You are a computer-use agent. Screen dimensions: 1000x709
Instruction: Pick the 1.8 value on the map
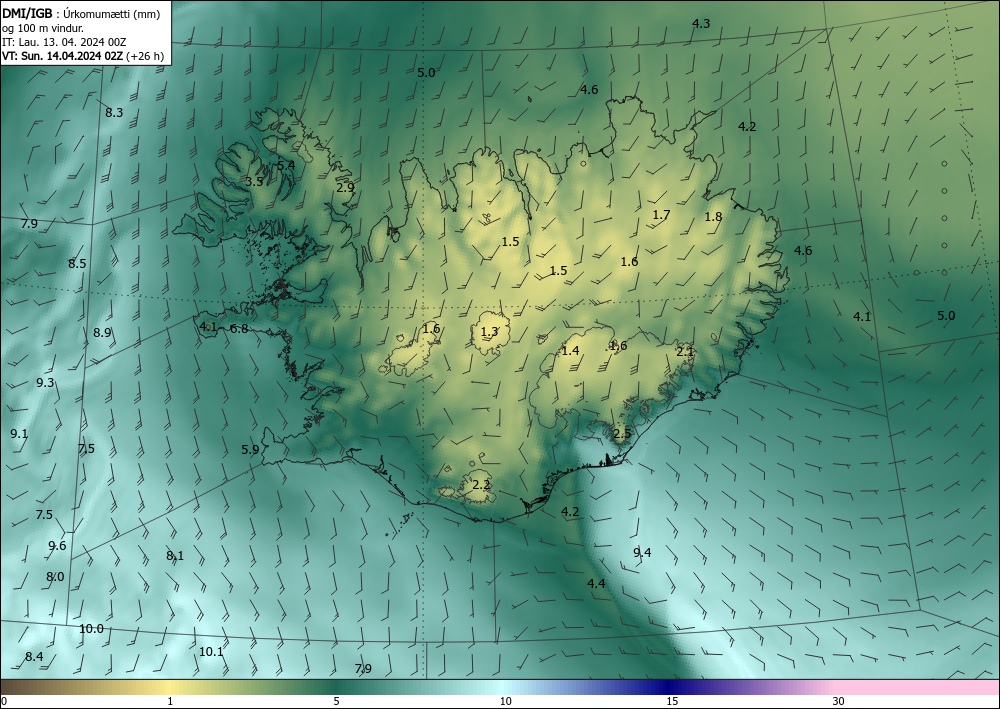point(713,217)
